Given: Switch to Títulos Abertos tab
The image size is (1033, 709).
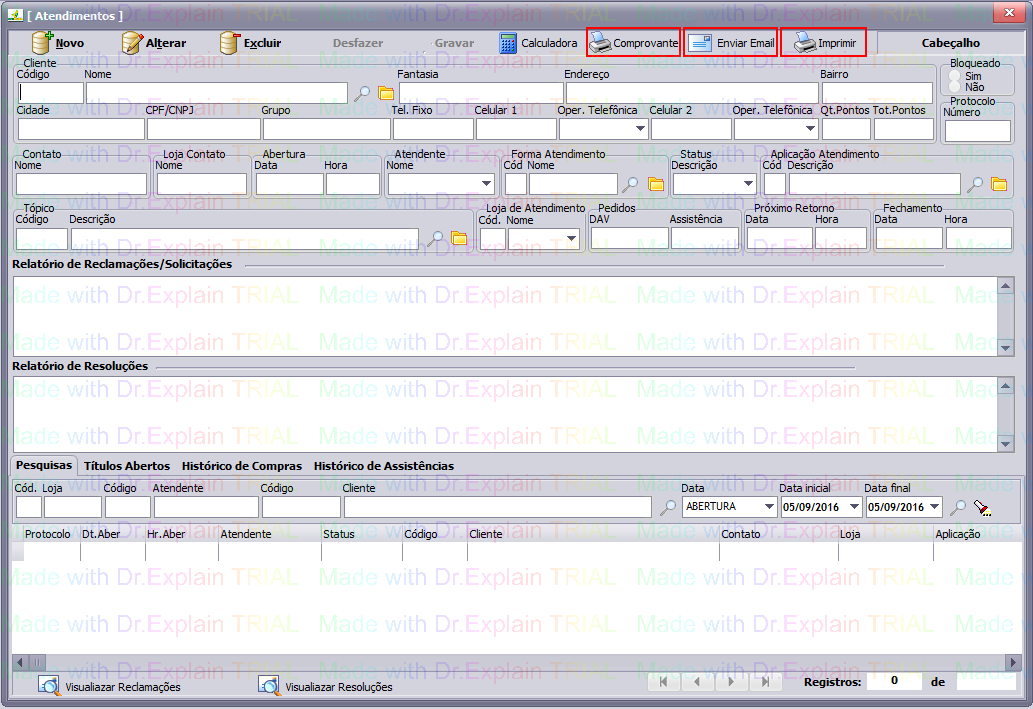Looking at the screenshot, I should point(126,465).
